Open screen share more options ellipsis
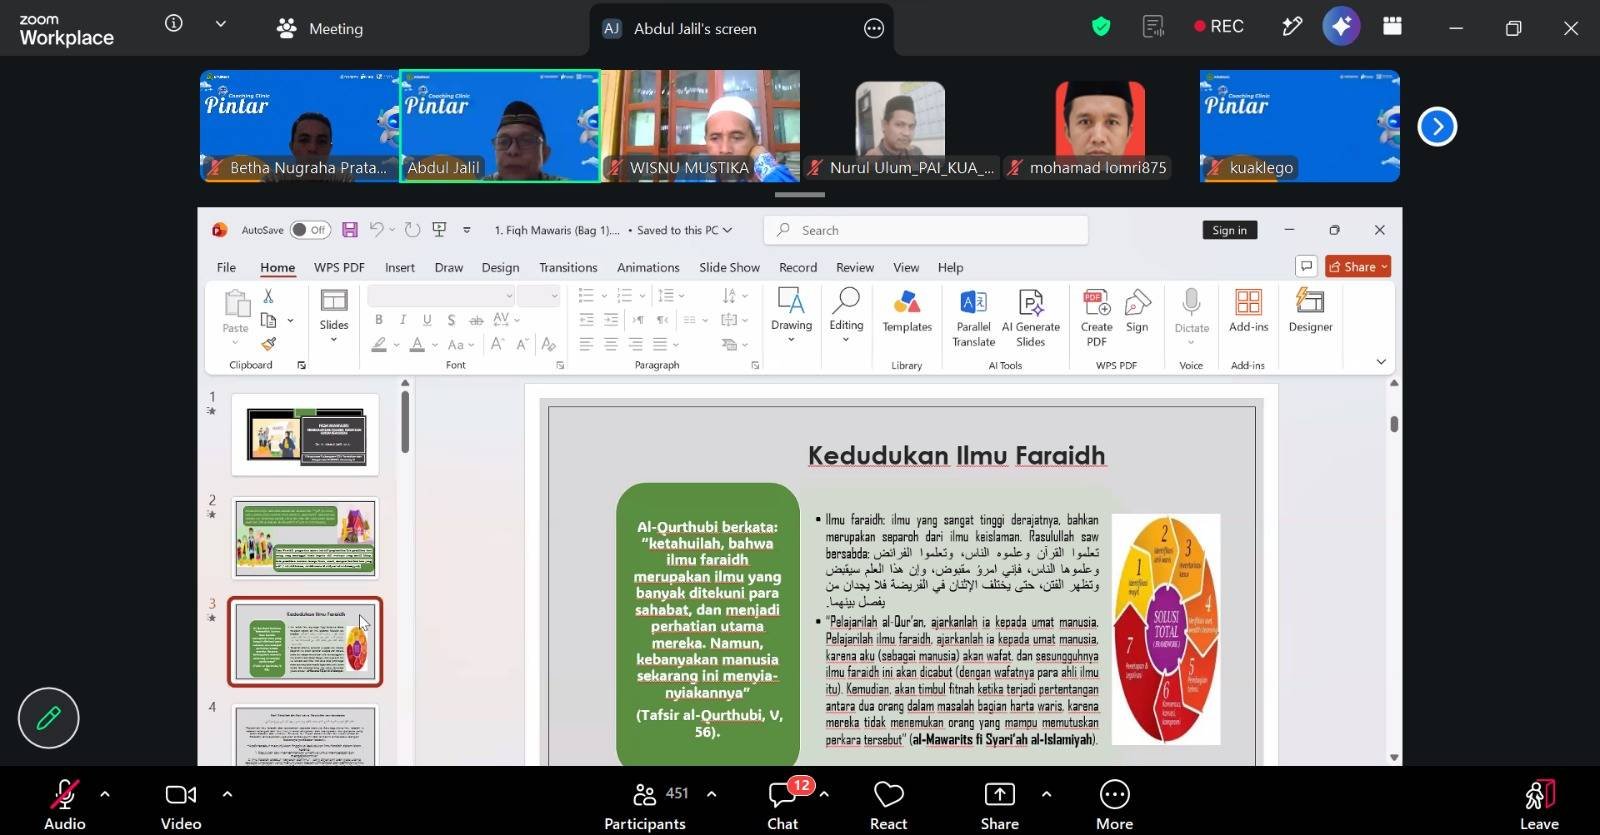The height and width of the screenshot is (835, 1600). point(874,28)
